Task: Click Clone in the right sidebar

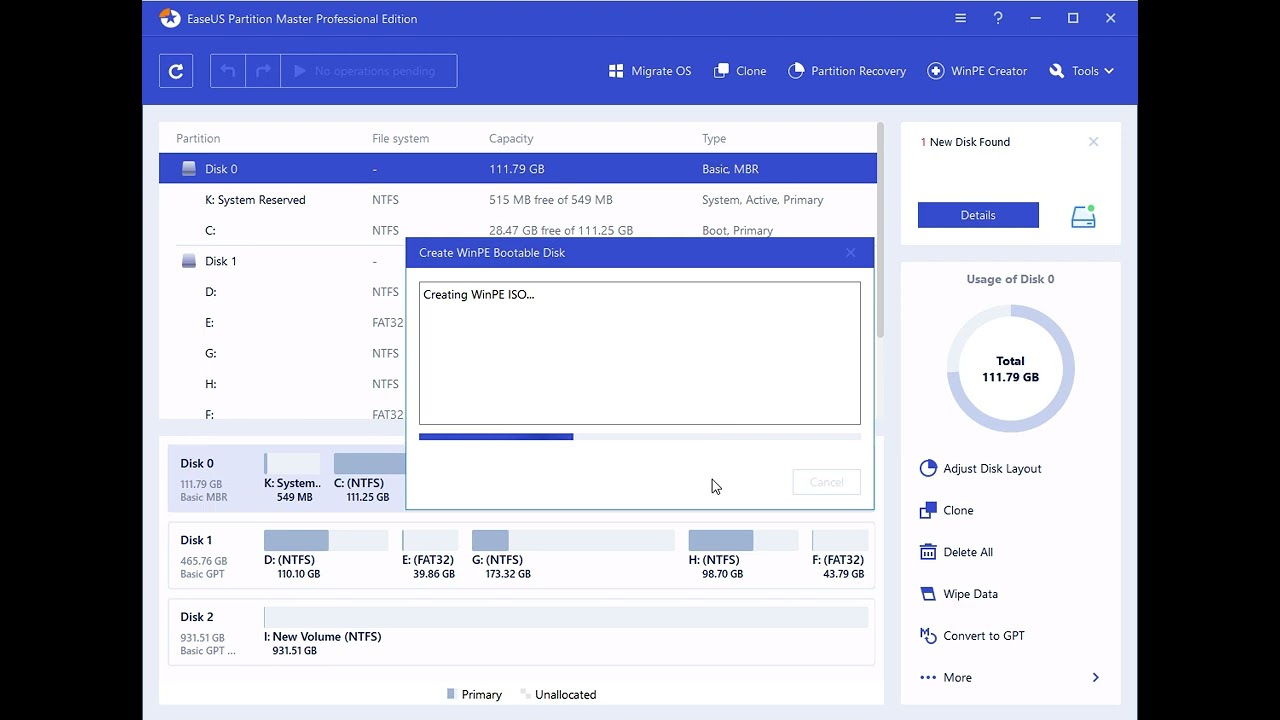Action: click(946, 510)
